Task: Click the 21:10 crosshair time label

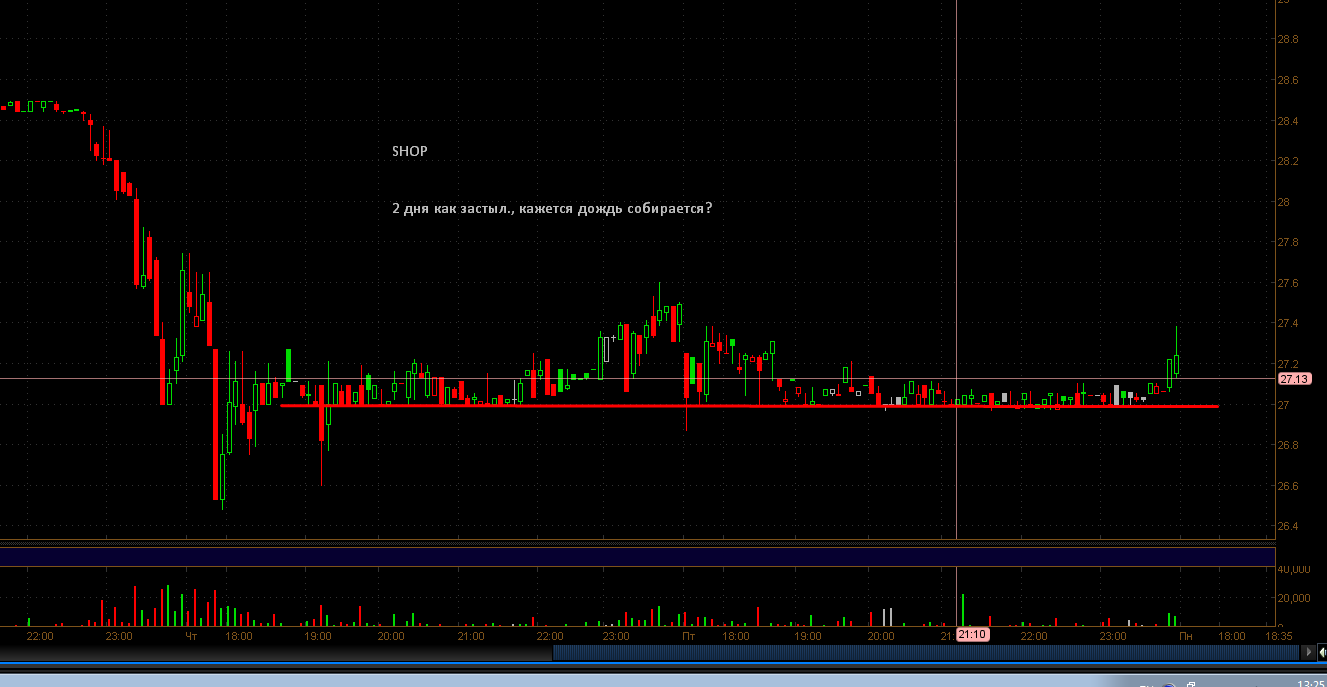Action: (973, 634)
